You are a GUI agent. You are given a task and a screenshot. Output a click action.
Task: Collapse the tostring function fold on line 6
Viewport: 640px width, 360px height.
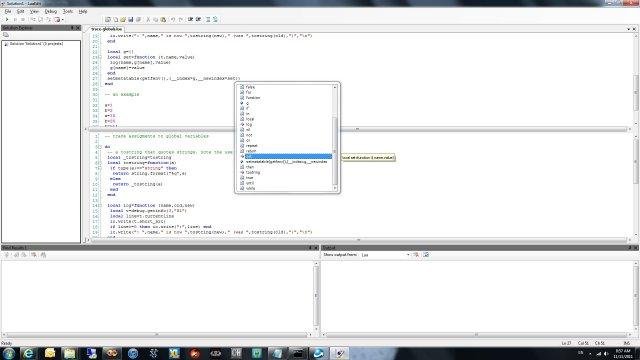(x=100, y=162)
